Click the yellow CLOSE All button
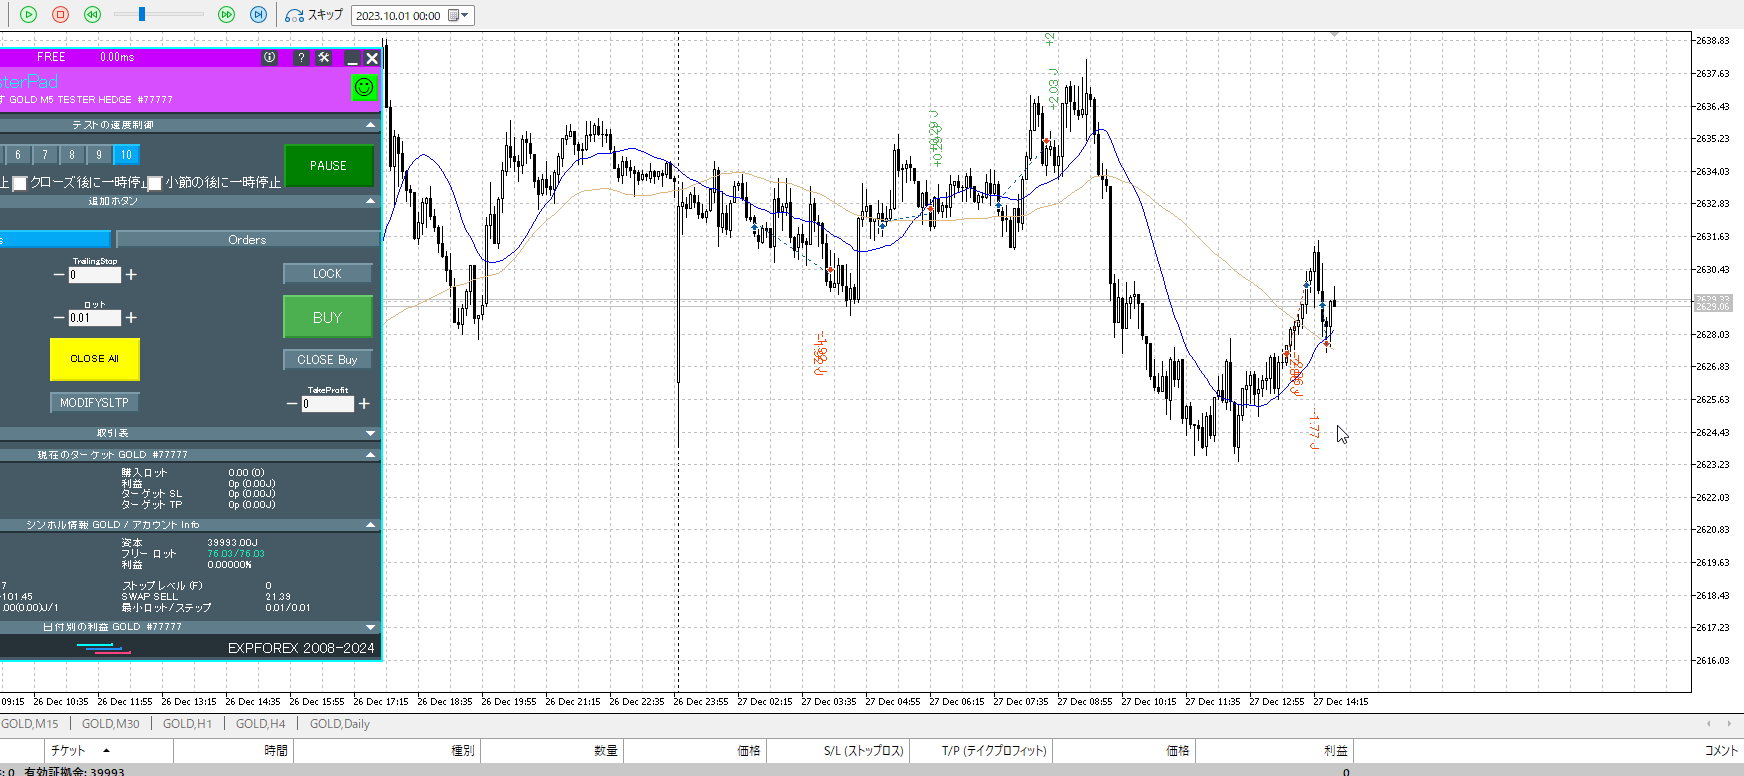Screen dimensions: 1744x776 point(94,359)
